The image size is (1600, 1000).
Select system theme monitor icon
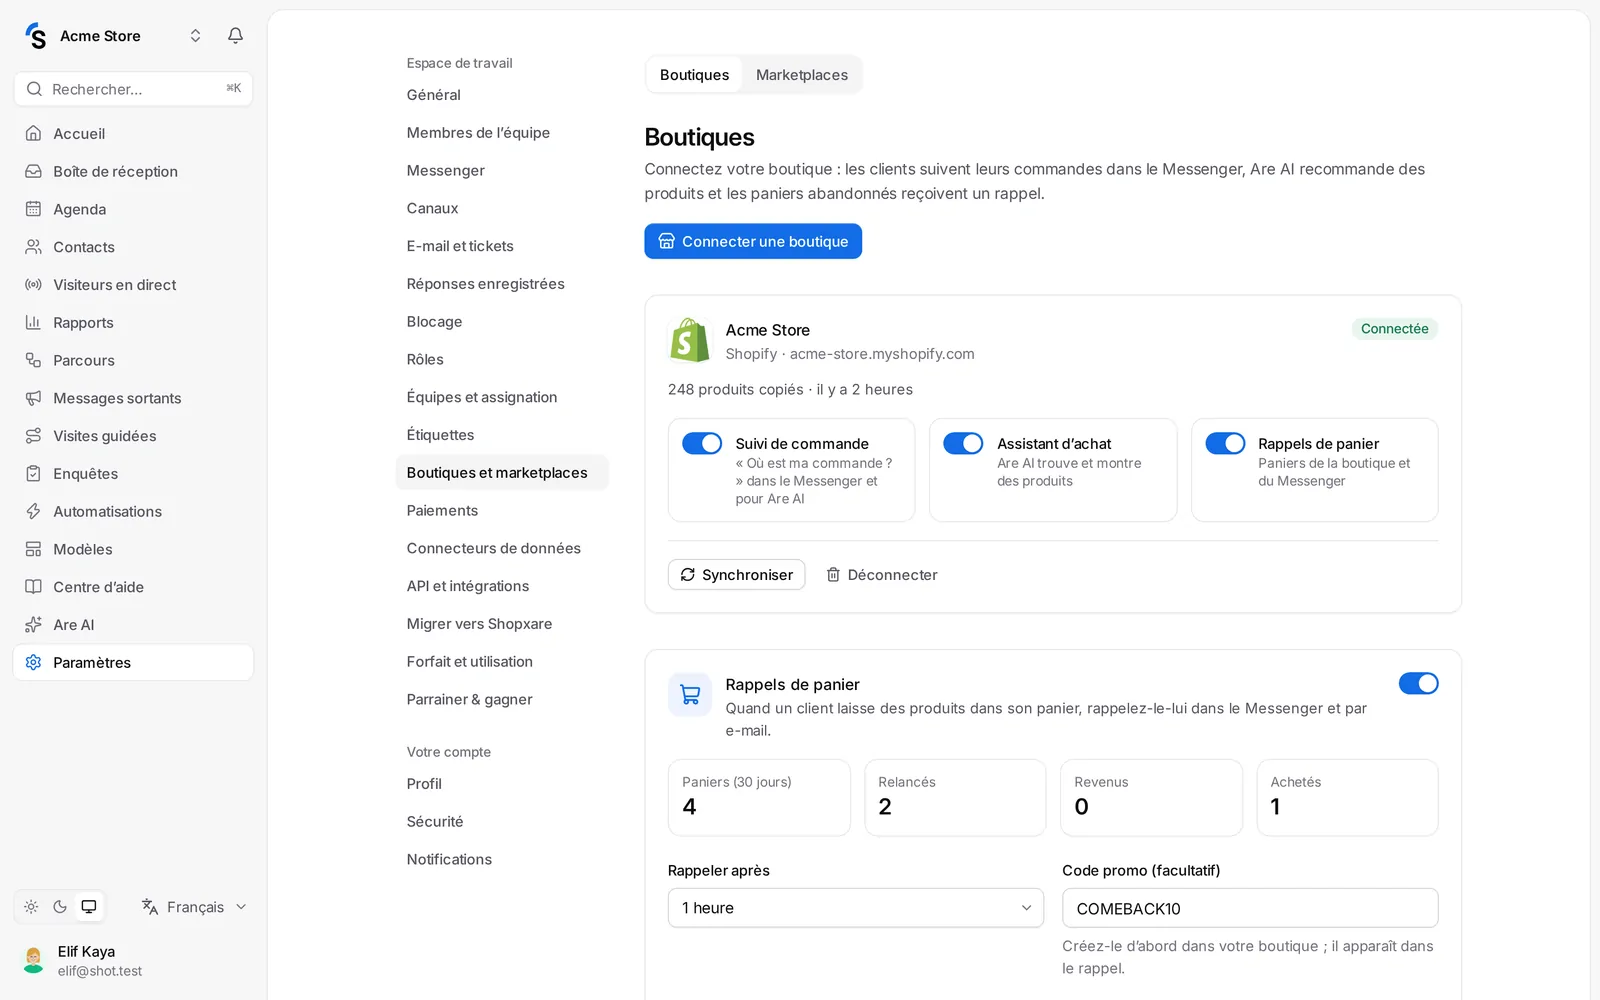(x=89, y=907)
